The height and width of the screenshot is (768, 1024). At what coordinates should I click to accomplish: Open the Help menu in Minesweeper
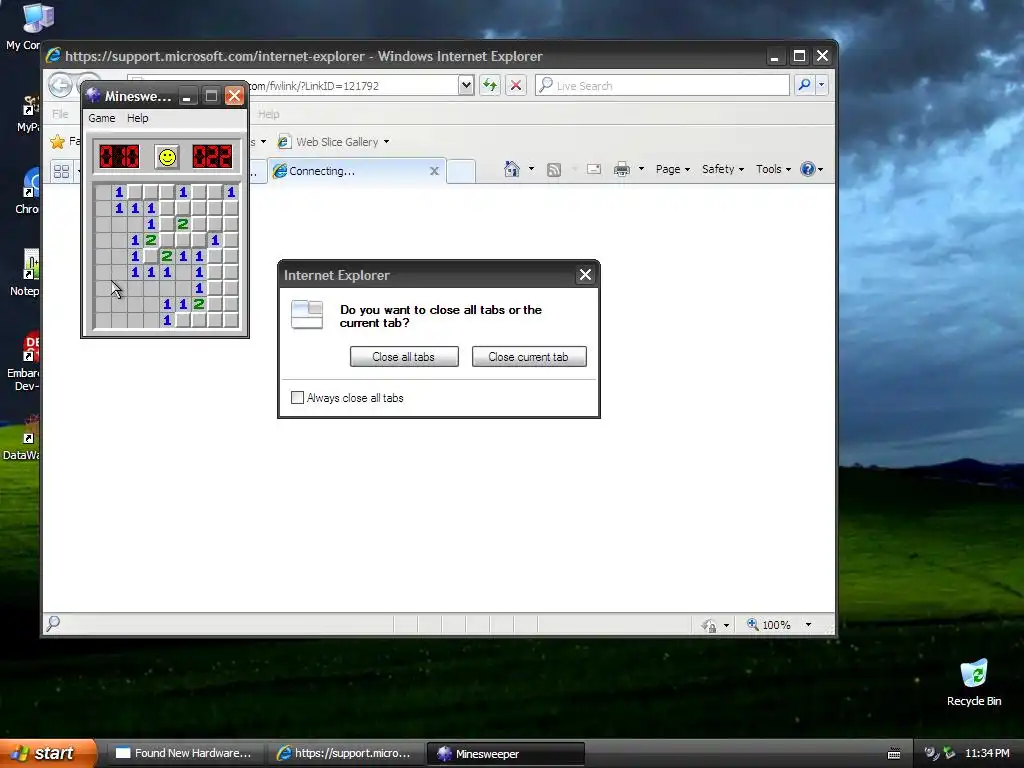coord(138,118)
